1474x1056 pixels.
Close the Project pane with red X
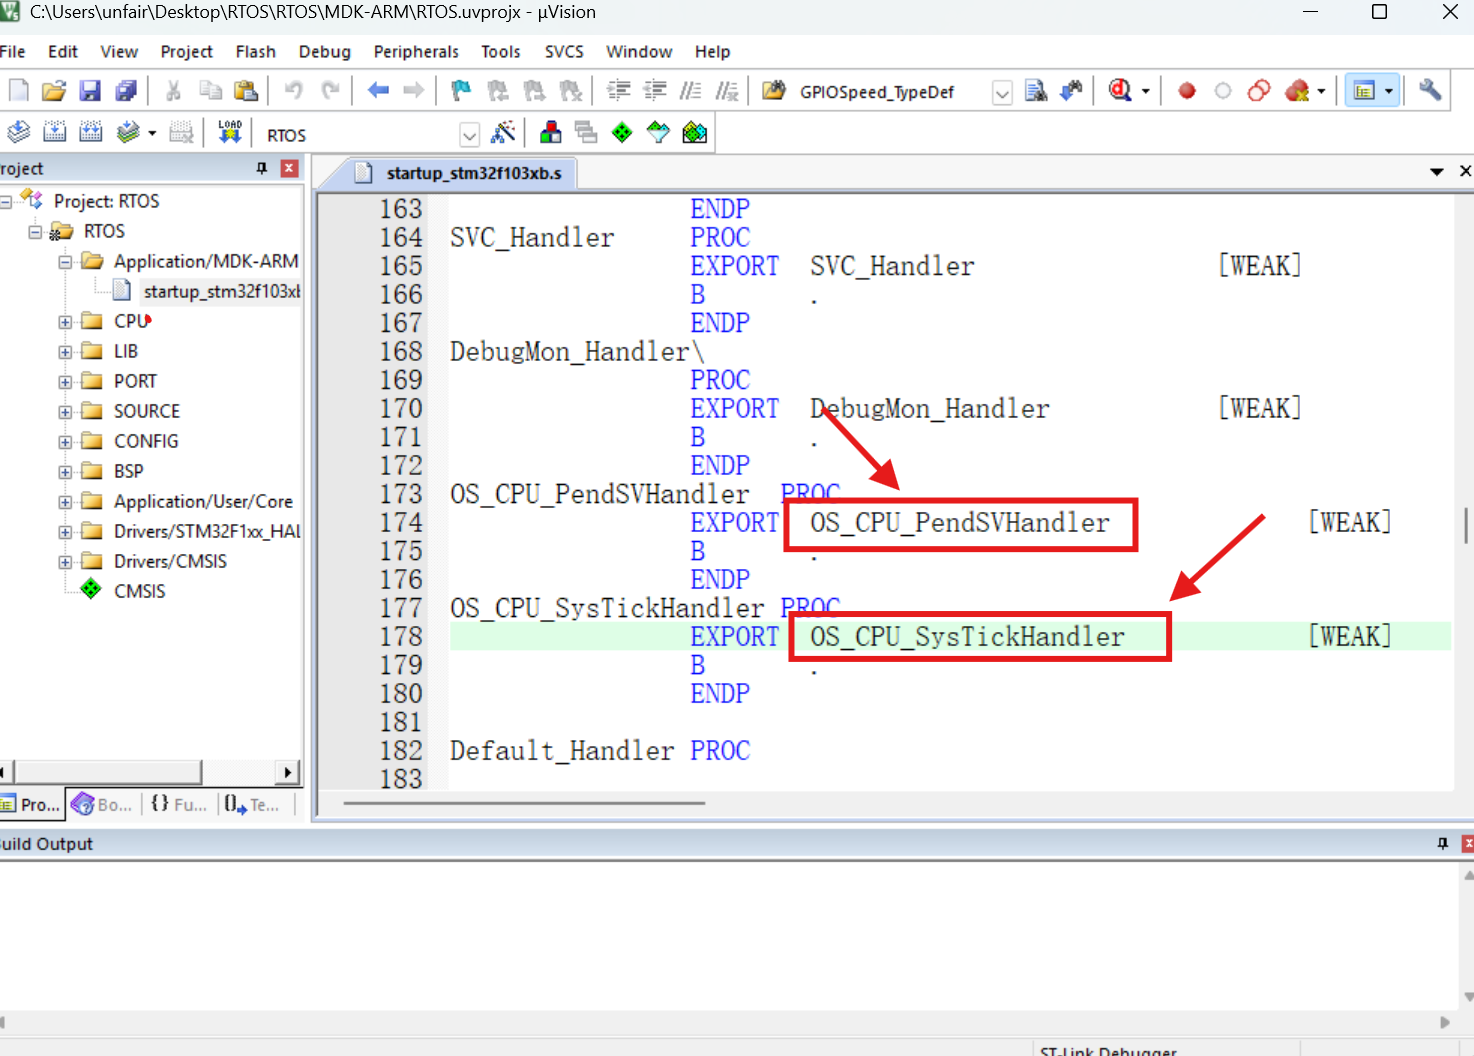(x=289, y=168)
